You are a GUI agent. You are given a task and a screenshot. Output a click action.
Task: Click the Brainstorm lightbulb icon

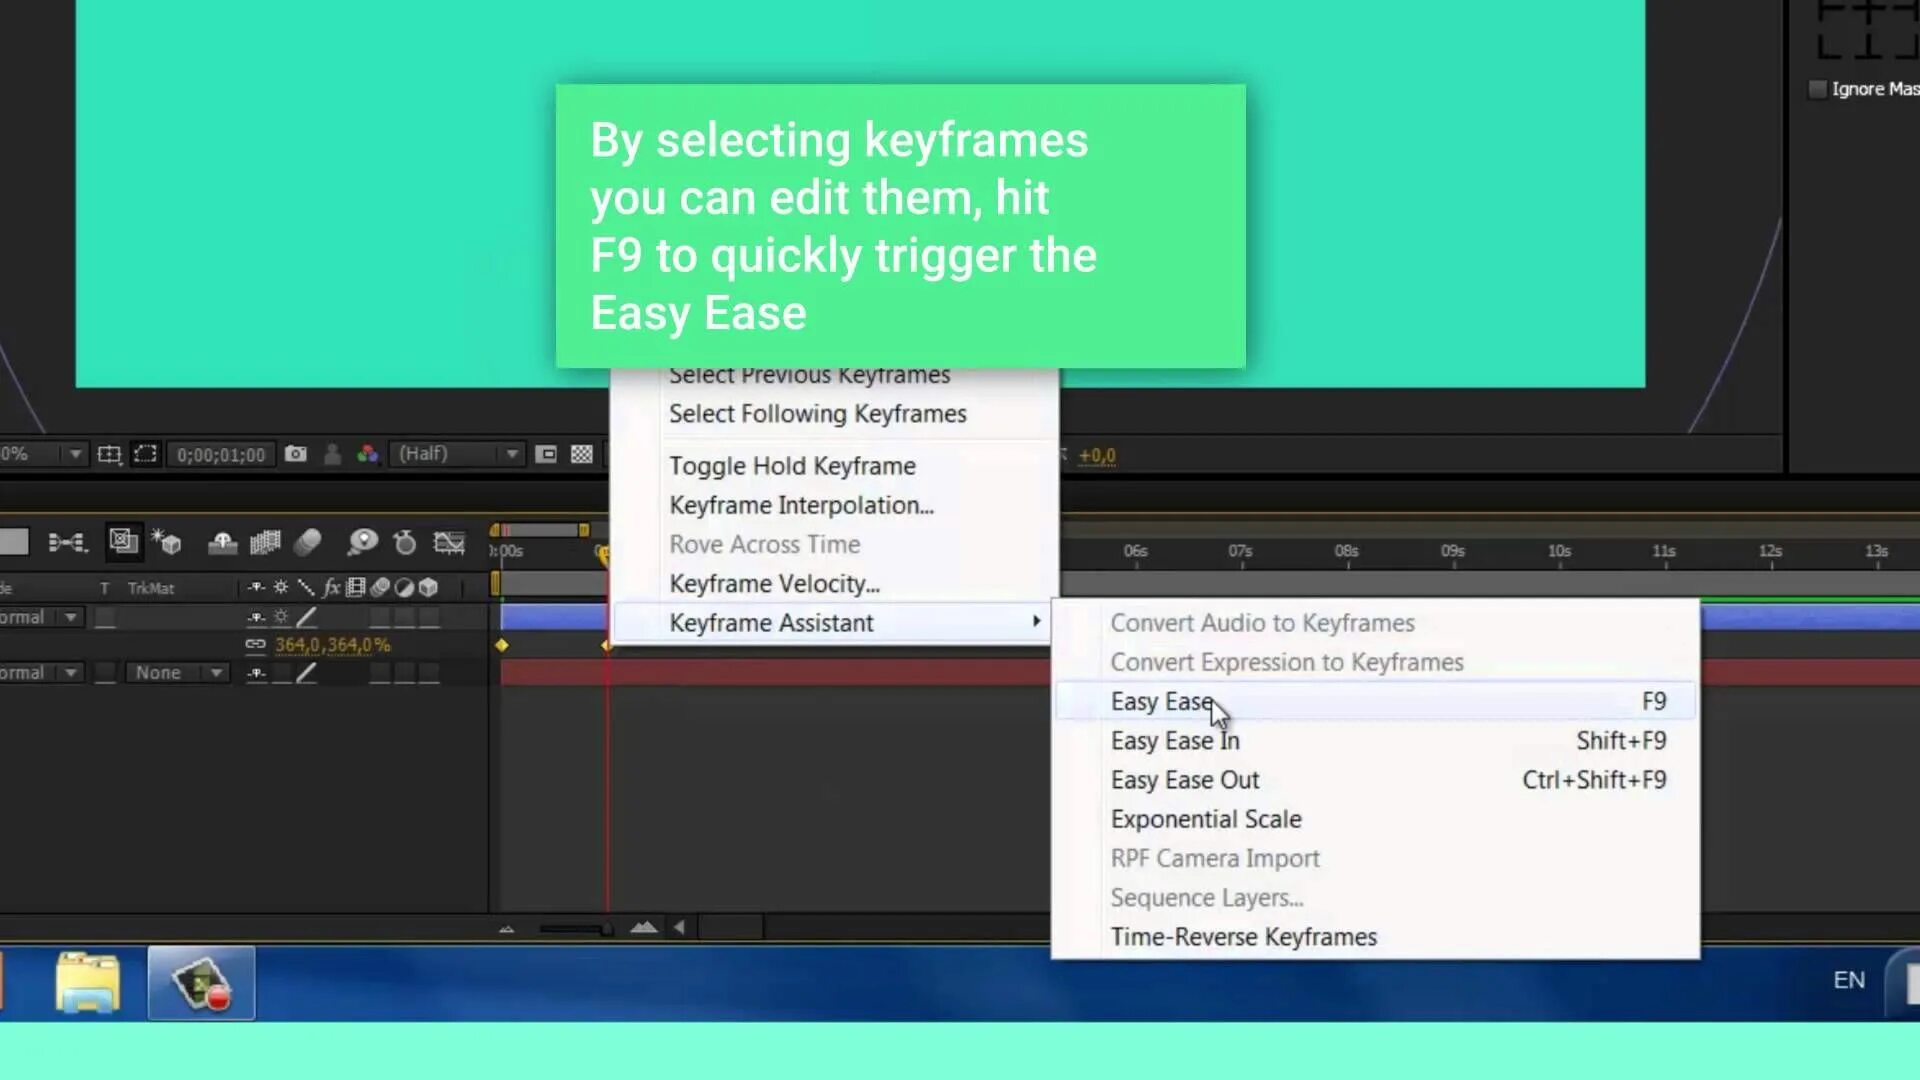click(362, 542)
